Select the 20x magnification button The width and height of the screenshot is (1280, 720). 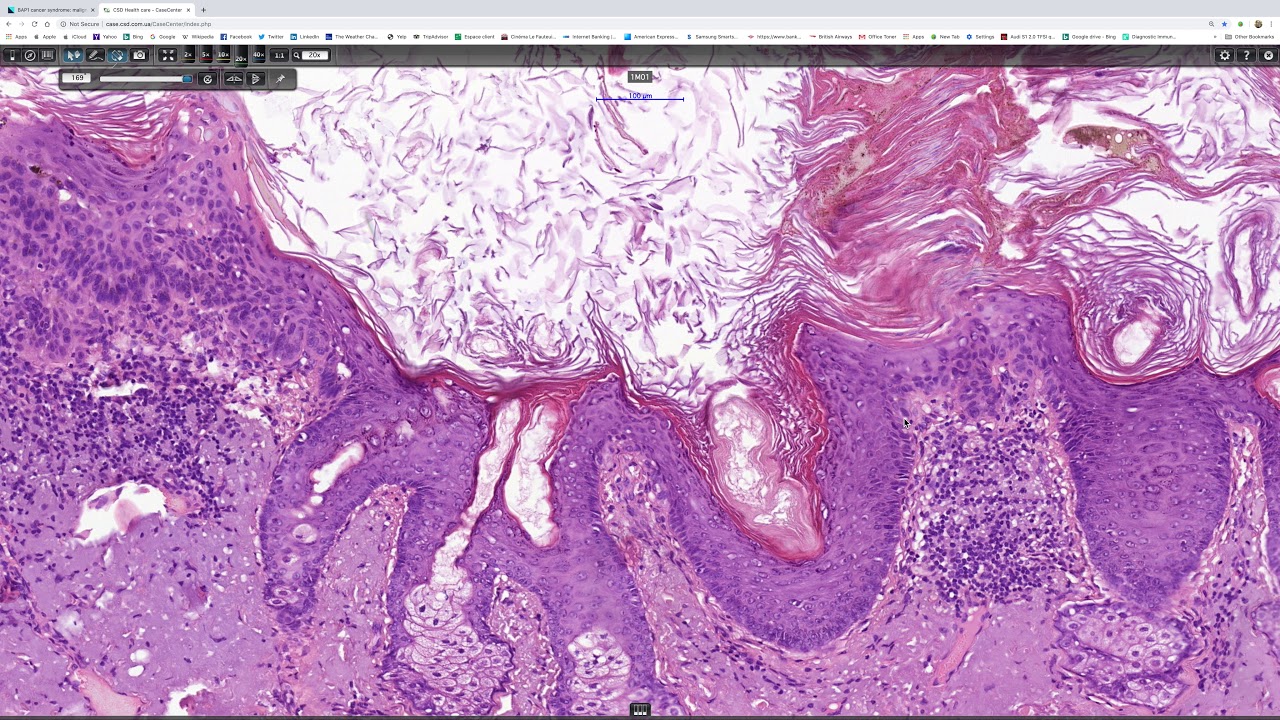(241, 58)
